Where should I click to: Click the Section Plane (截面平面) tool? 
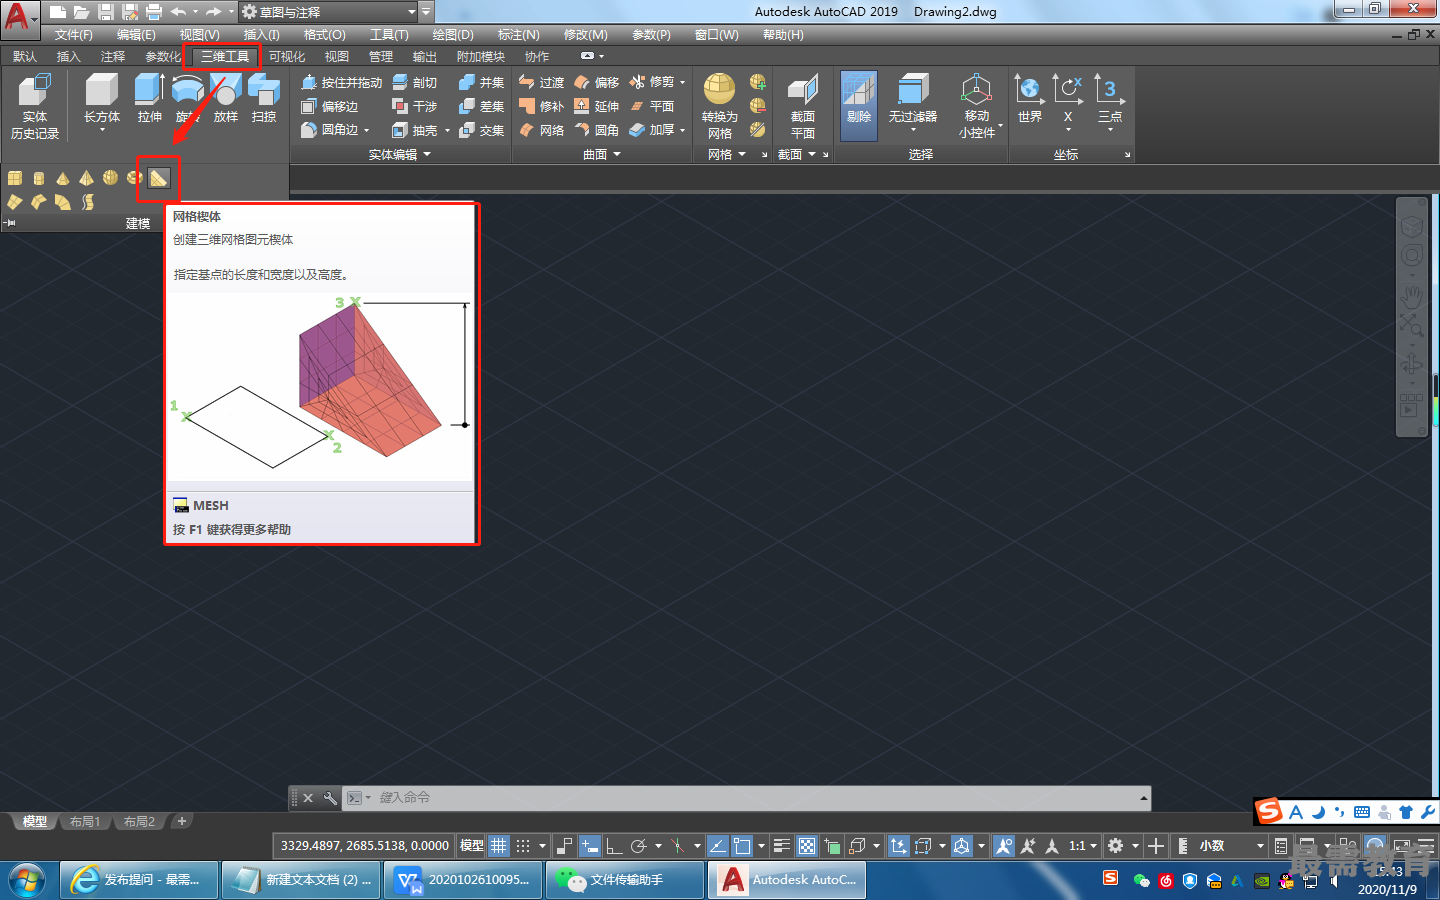803,106
